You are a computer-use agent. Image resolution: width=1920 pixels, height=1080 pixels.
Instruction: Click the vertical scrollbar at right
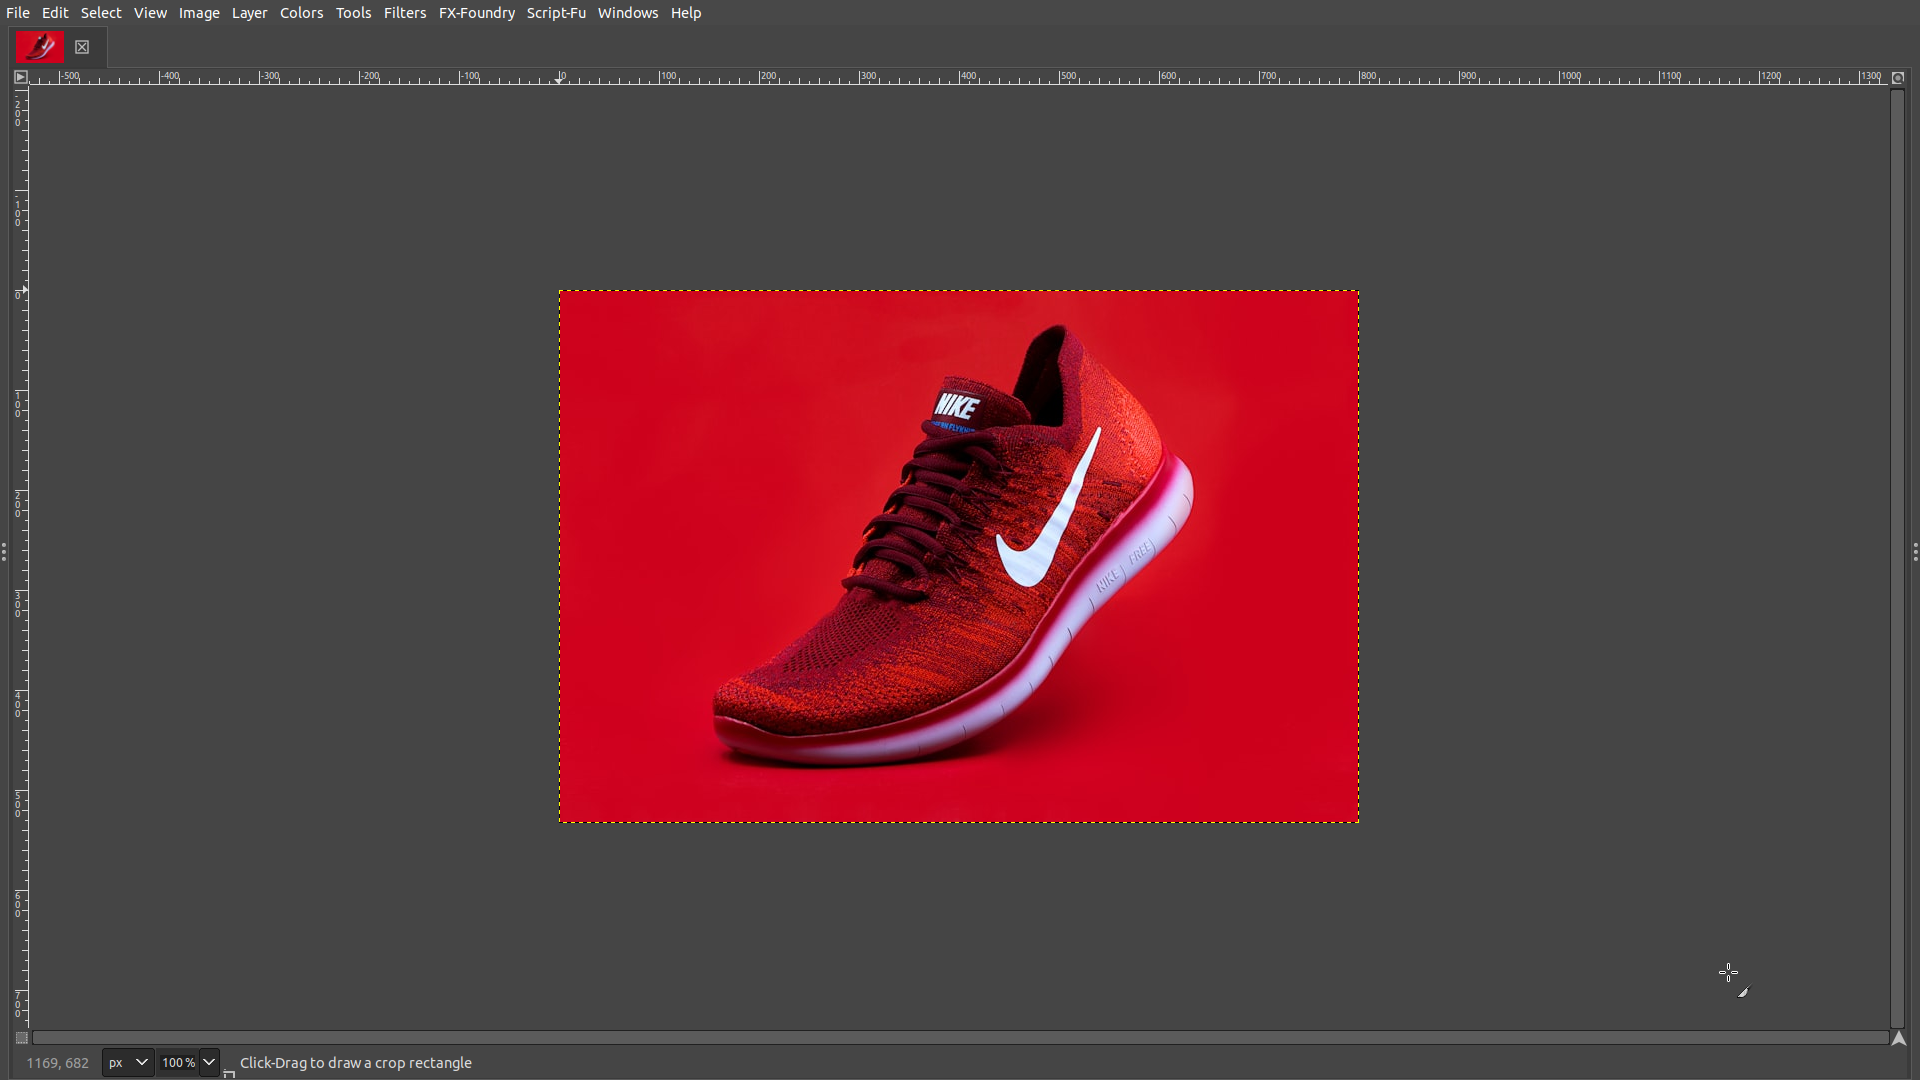pyautogui.click(x=1897, y=556)
